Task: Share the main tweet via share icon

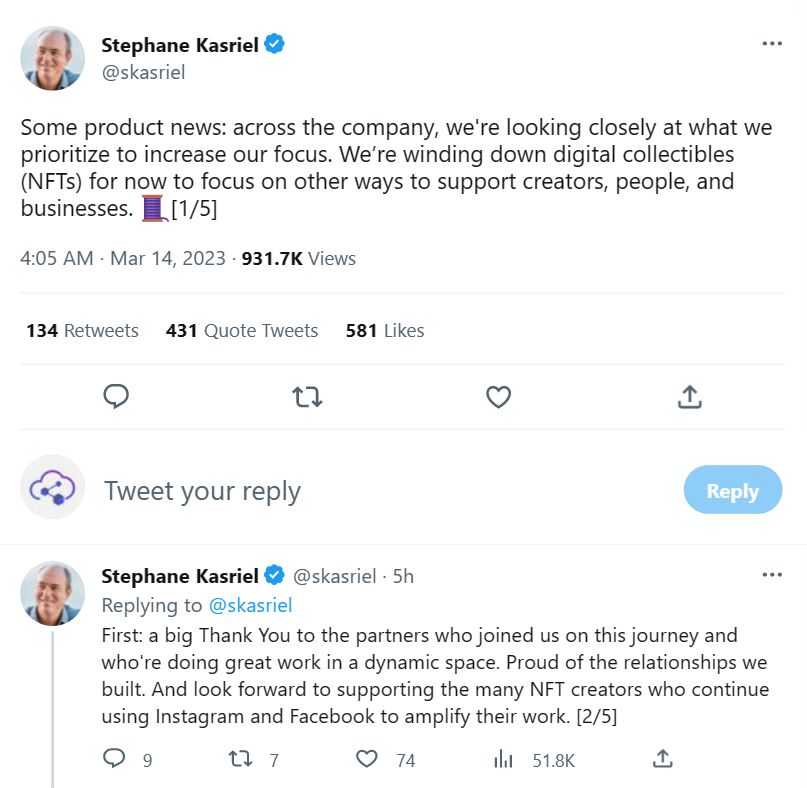Action: tap(690, 397)
